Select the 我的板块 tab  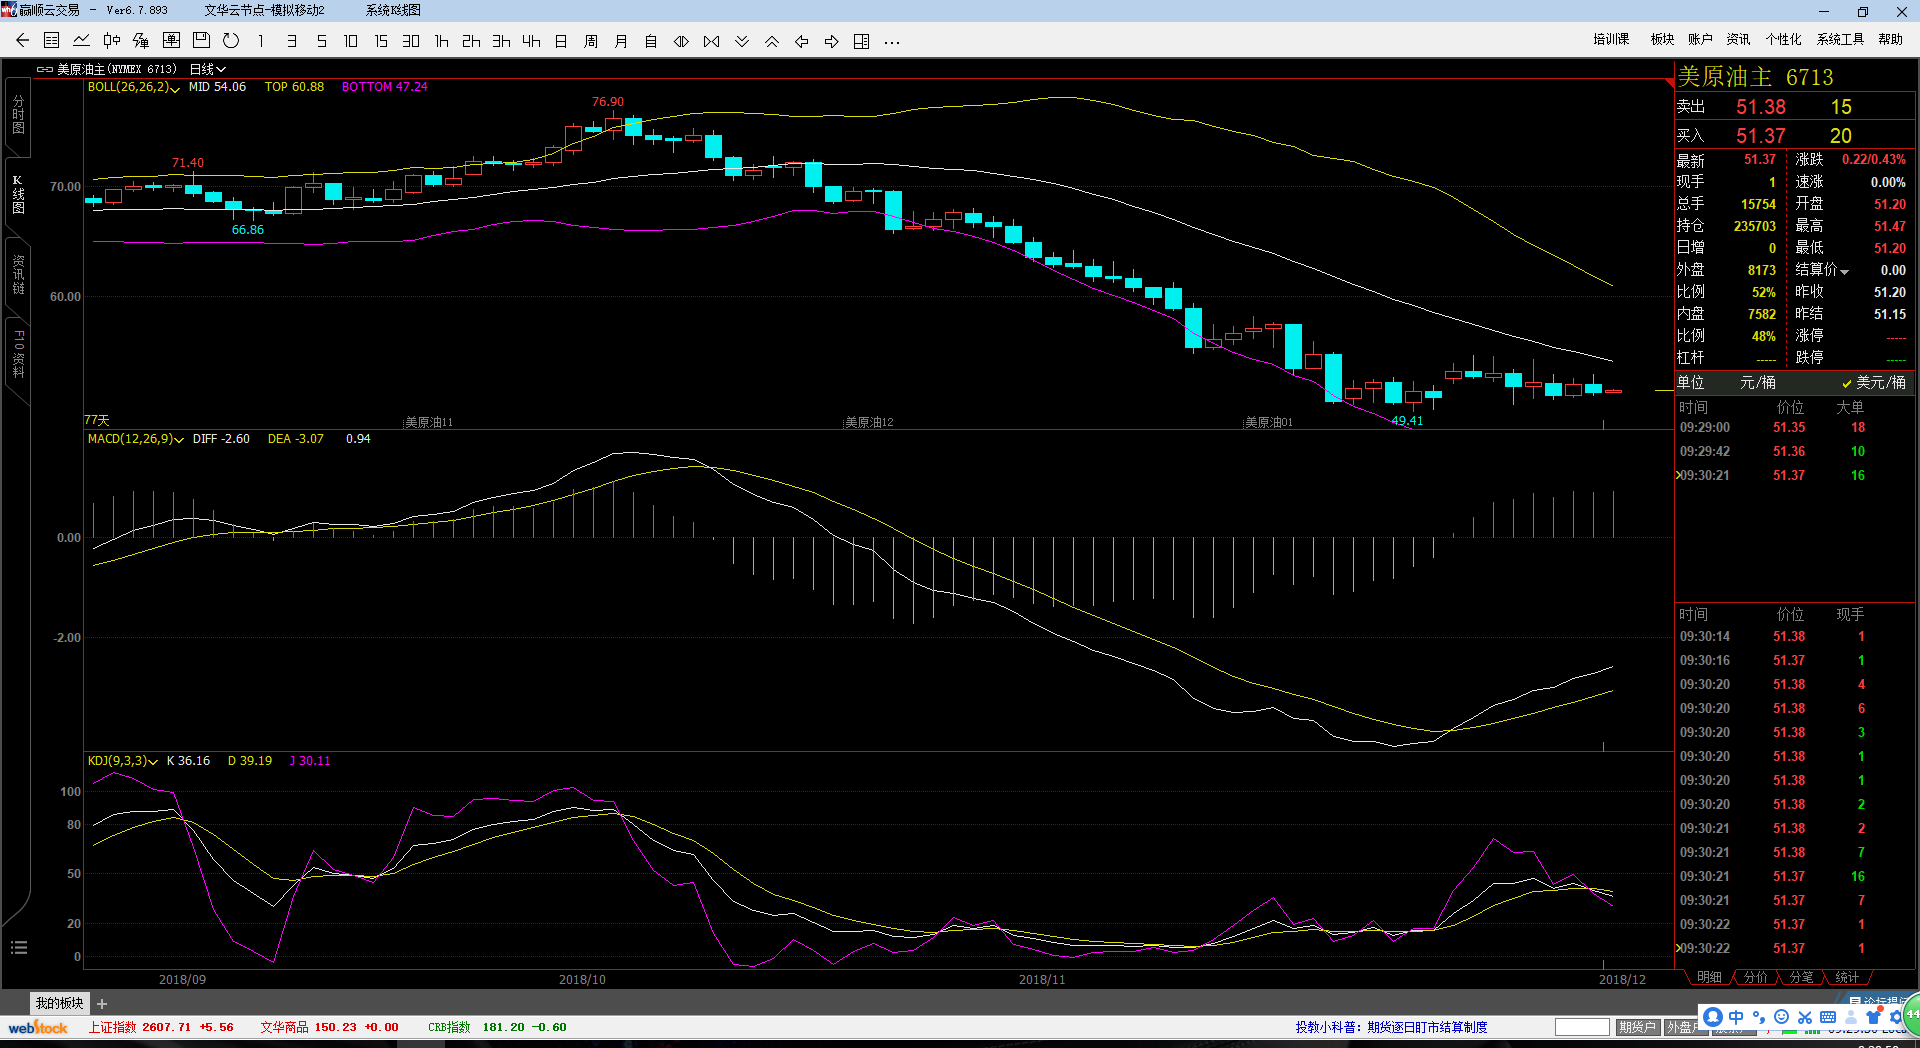[60, 1003]
